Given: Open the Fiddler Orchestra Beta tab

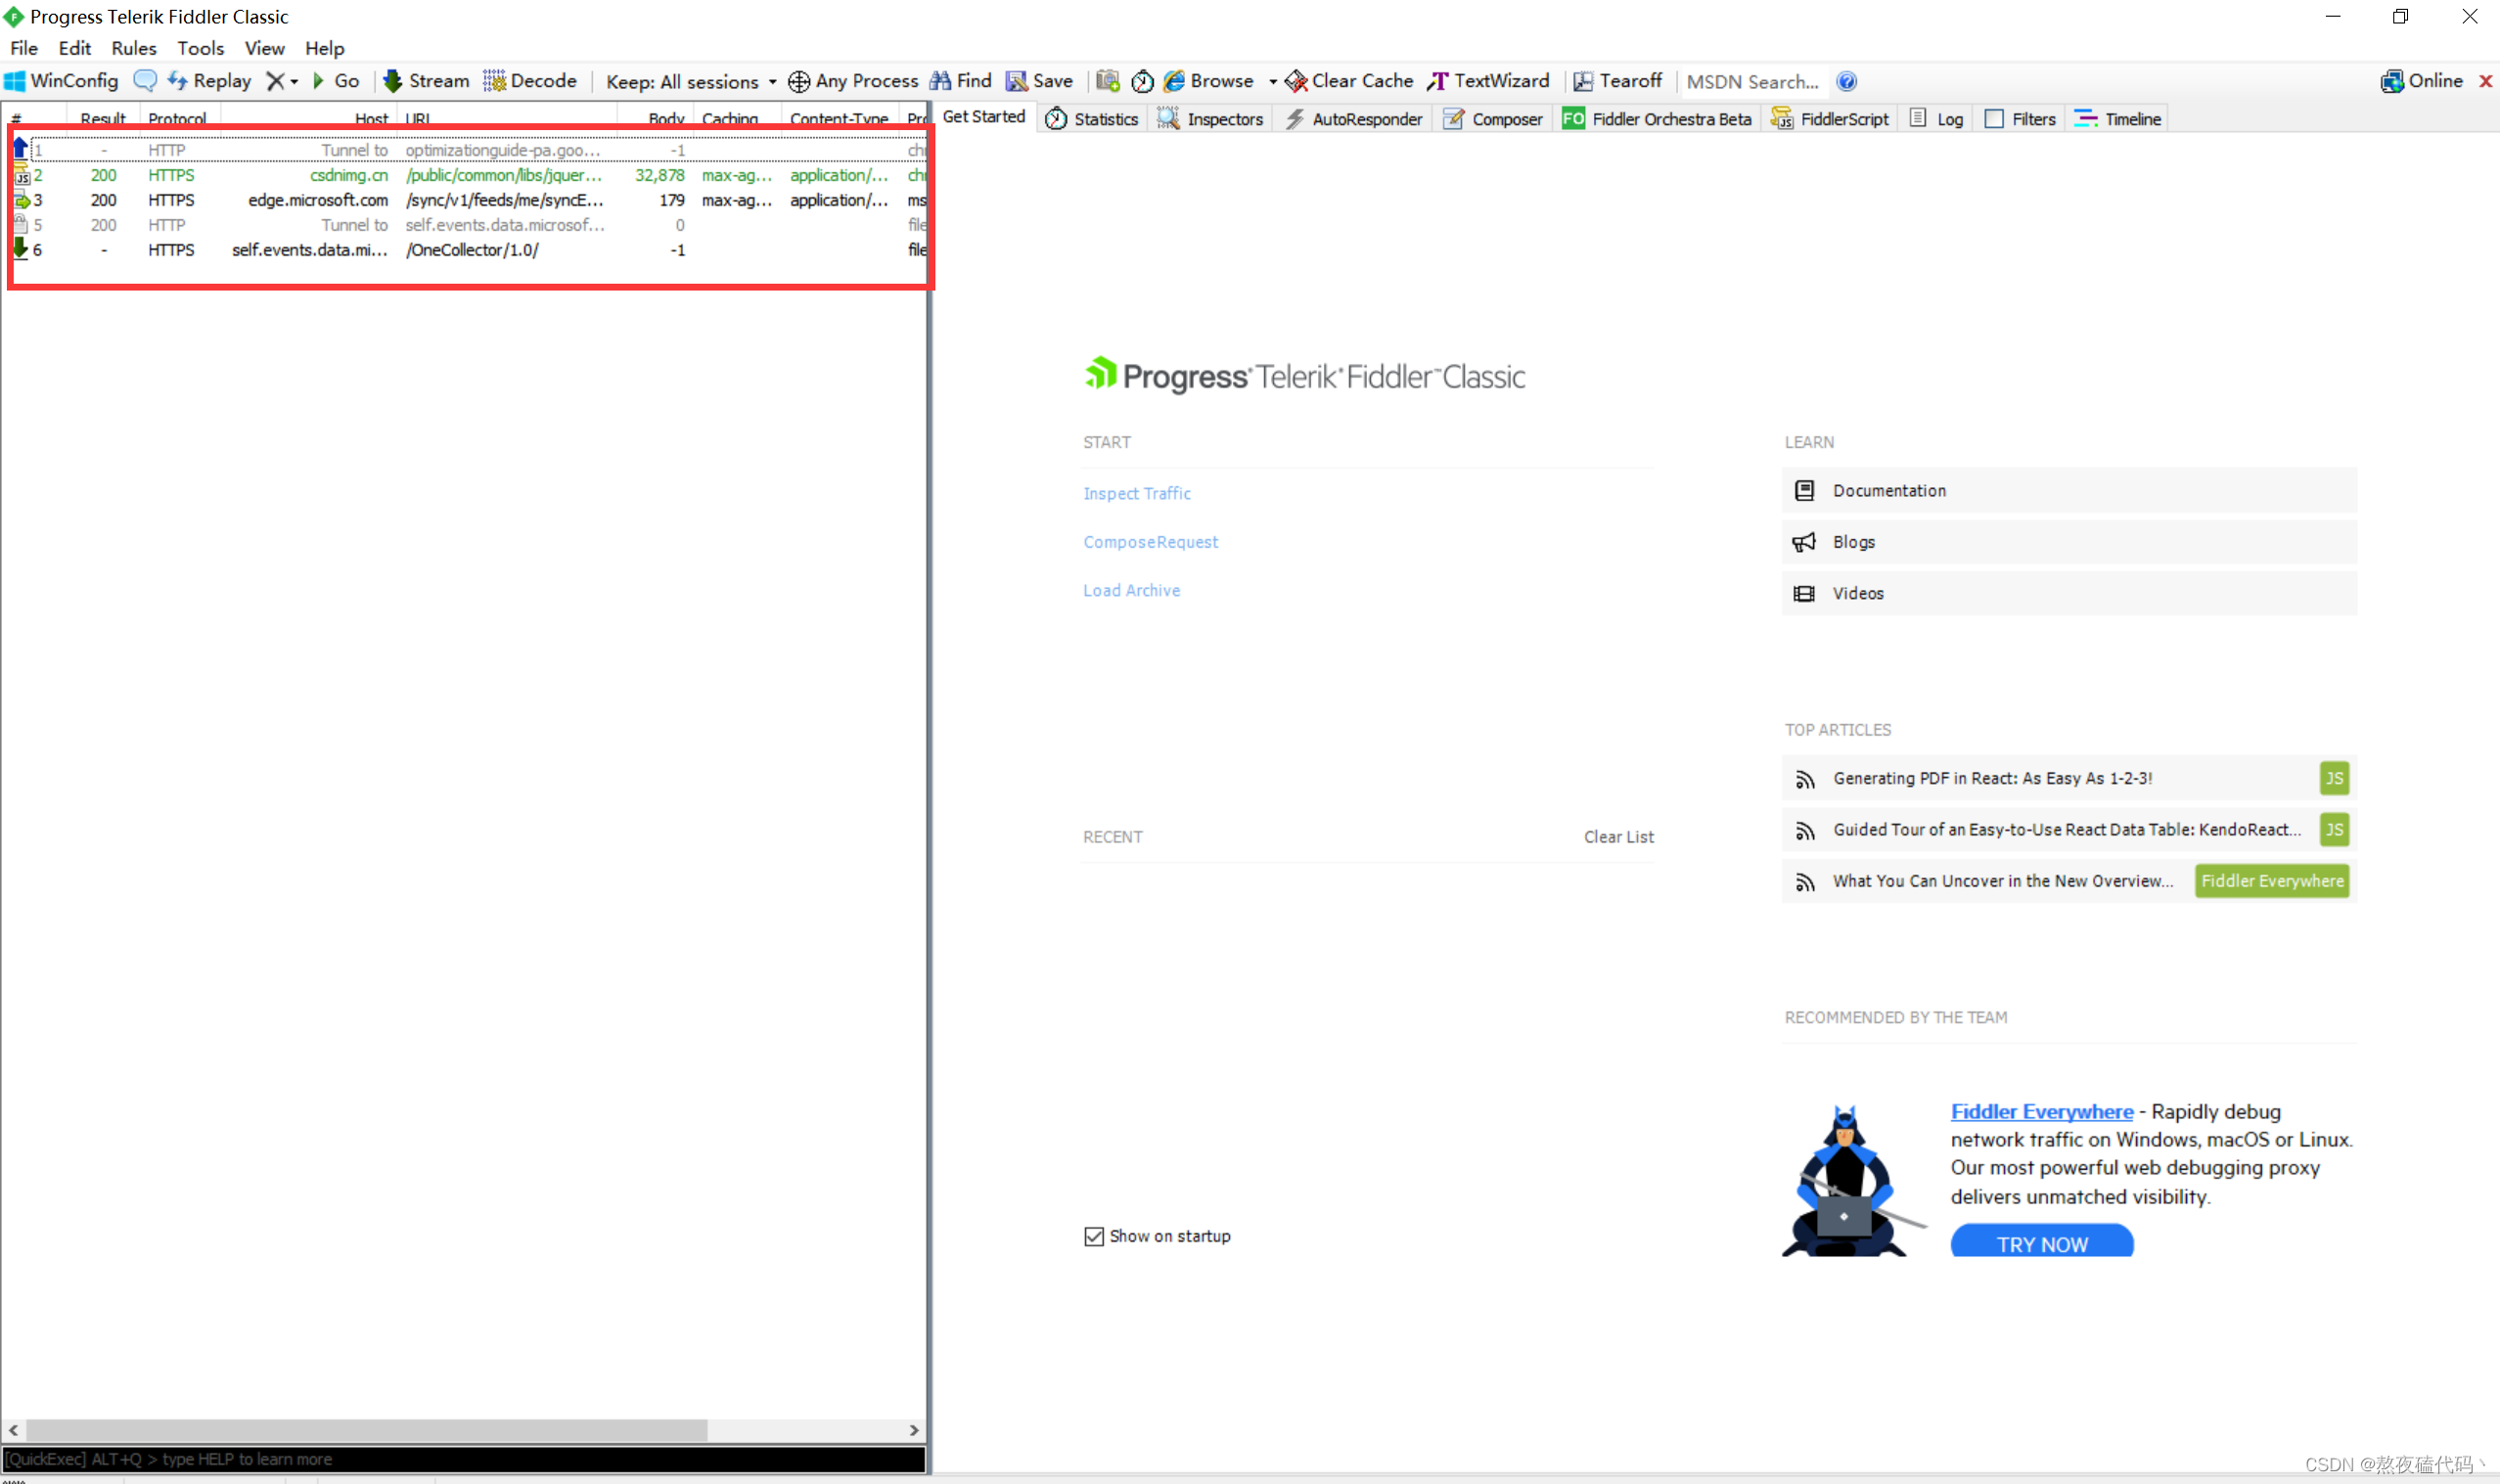Looking at the screenshot, I should point(1657,119).
